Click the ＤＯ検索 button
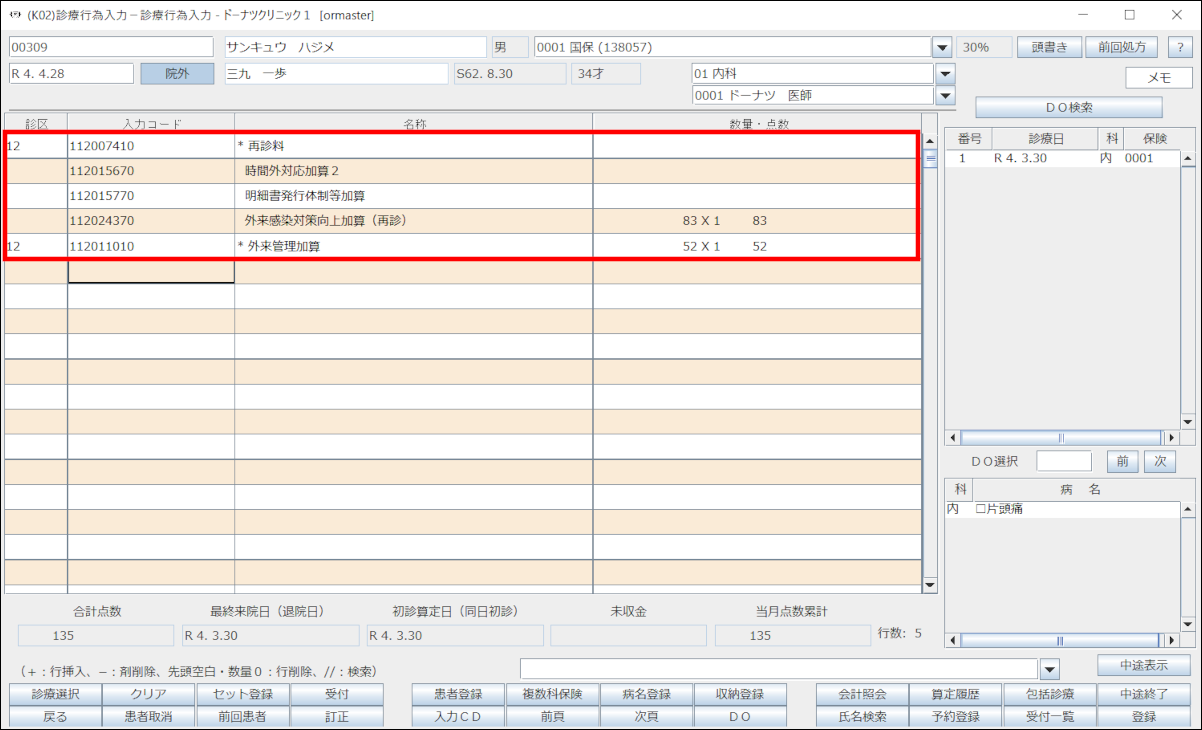1202x730 pixels. click(1069, 107)
